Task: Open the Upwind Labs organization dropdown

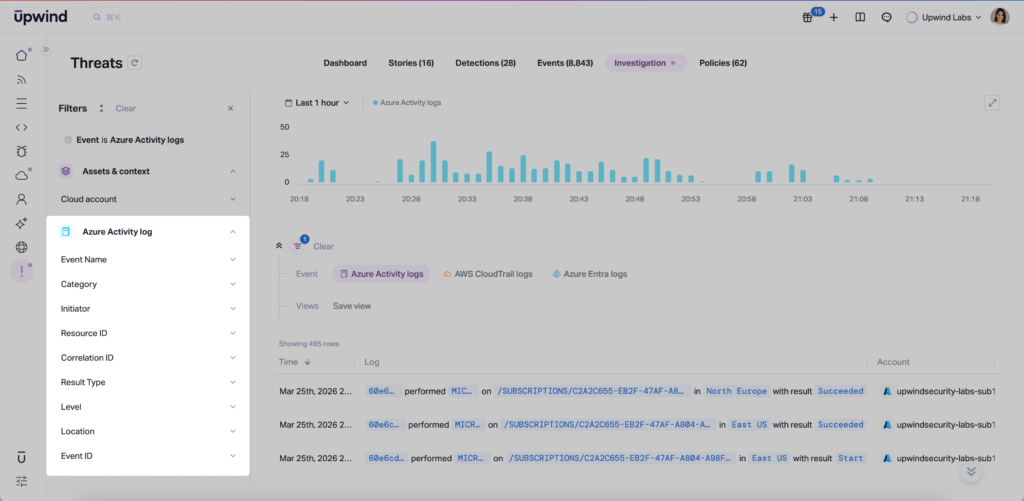Action: click(x=944, y=18)
